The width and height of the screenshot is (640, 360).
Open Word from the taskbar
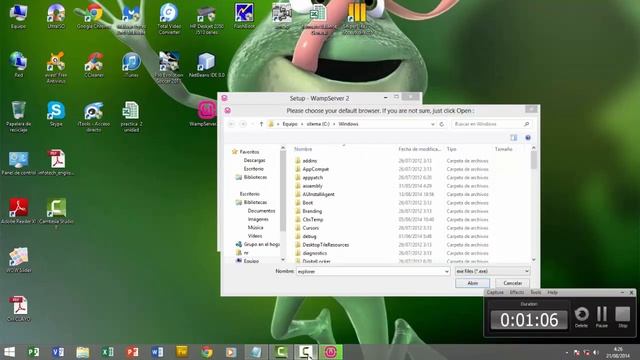[157, 352]
